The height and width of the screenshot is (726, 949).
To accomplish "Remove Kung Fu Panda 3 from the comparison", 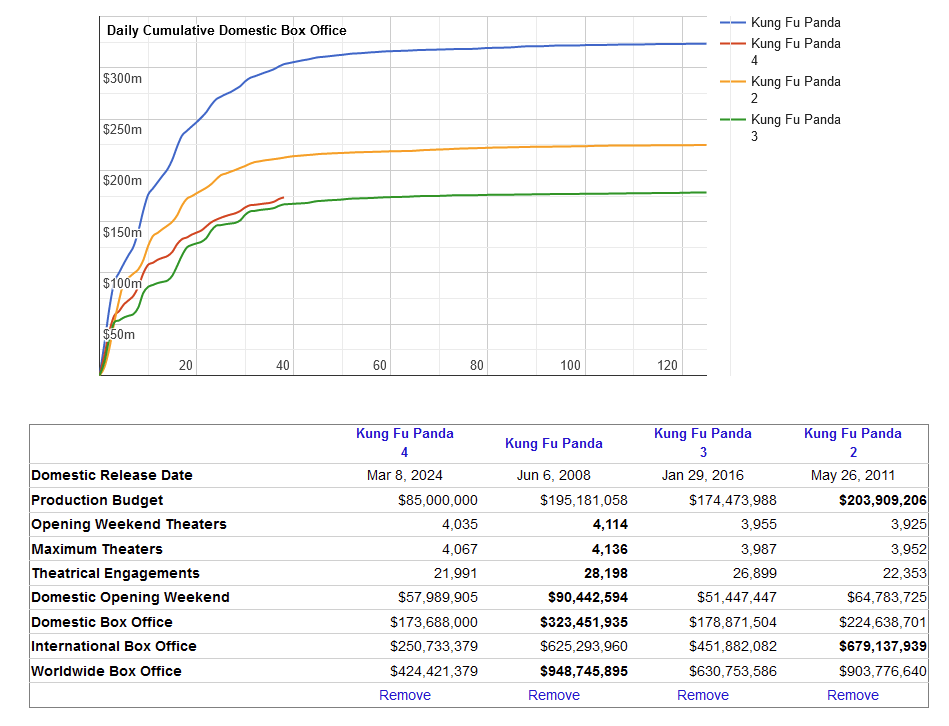I will pyautogui.click(x=702, y=695).
